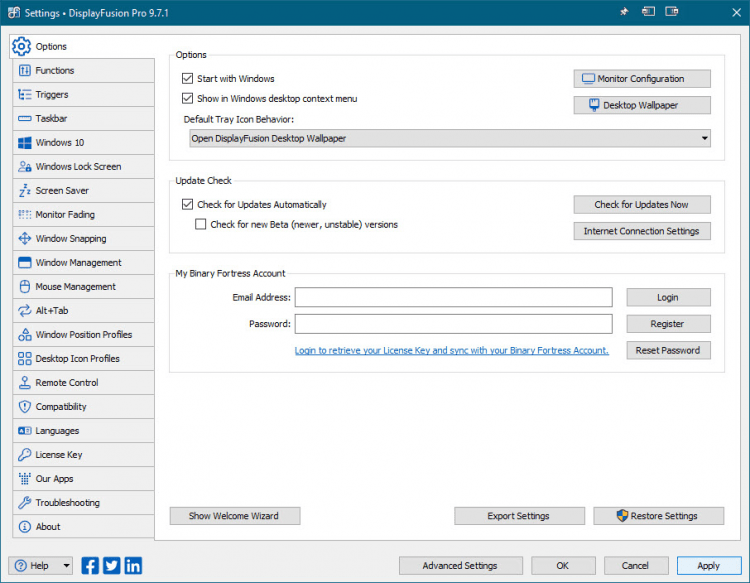Open the Help dropdown menu
The height and width of the screenshot is (583, 750).
tap(66, 565)
